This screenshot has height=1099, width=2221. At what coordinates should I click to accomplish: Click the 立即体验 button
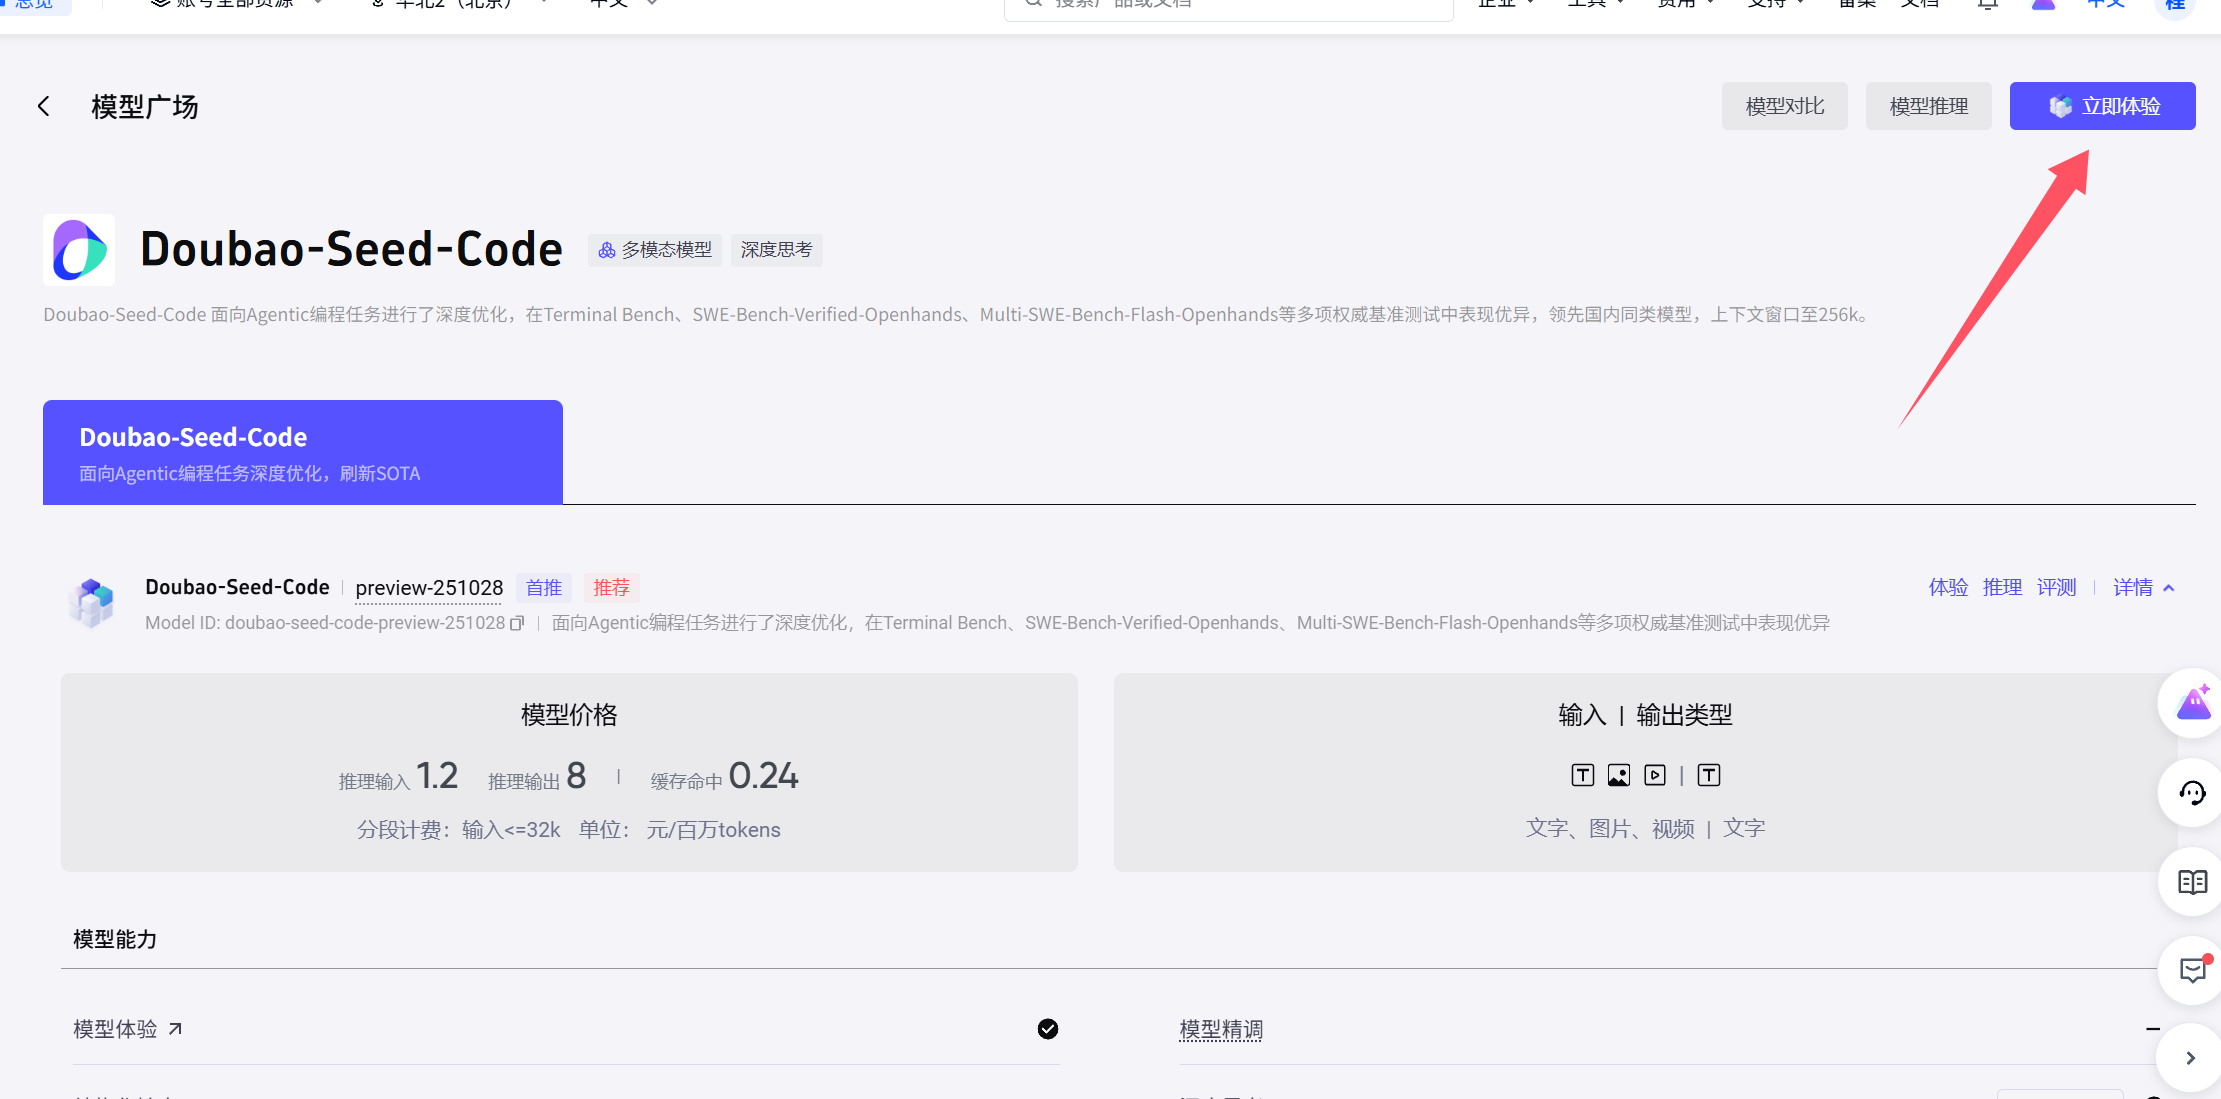coord(2102,105)
